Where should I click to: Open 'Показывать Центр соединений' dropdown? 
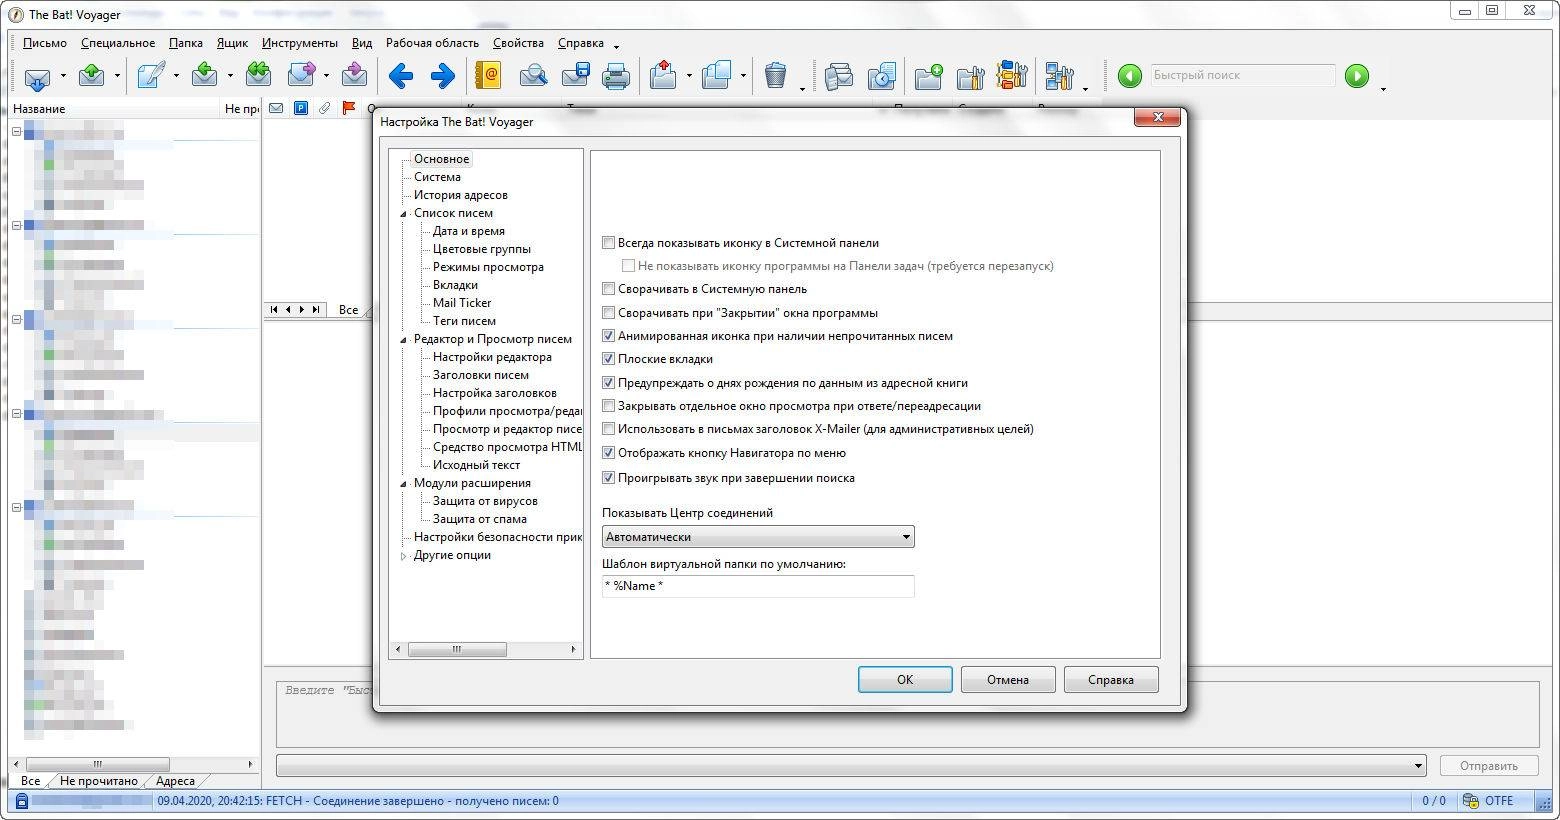pyautogui.click(x=758, y=537)
